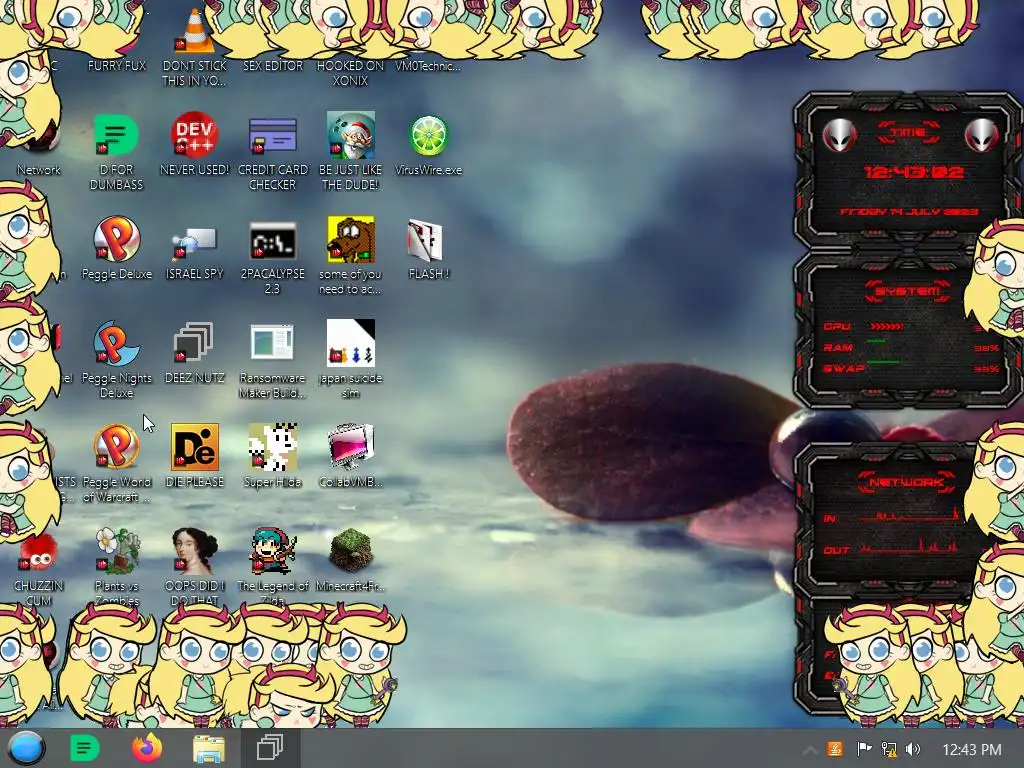
Task: Open ISRAEL SPY desktop icon
Action: tap(194, 243)
